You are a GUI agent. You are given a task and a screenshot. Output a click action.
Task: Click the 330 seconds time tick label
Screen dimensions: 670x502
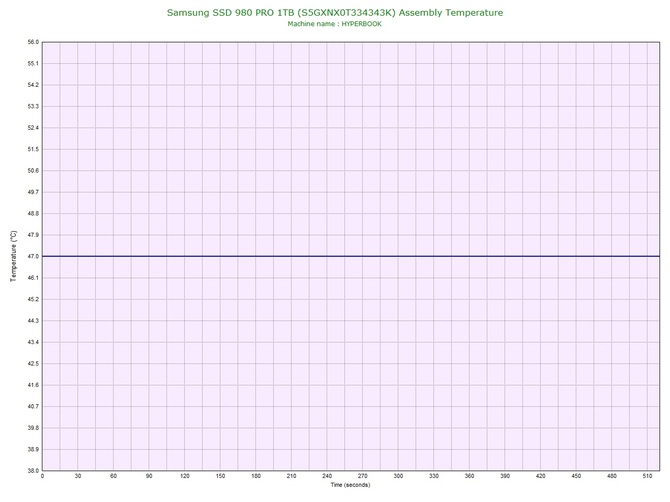coord(434,476)
